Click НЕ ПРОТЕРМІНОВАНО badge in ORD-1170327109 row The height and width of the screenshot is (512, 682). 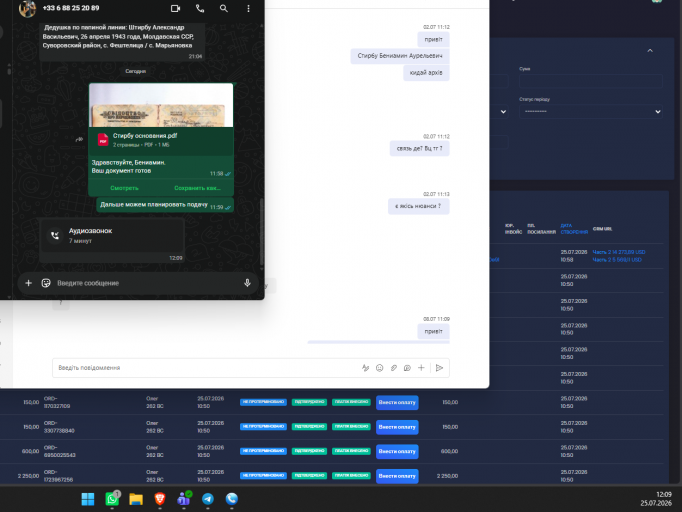click(x=263, y=402)
